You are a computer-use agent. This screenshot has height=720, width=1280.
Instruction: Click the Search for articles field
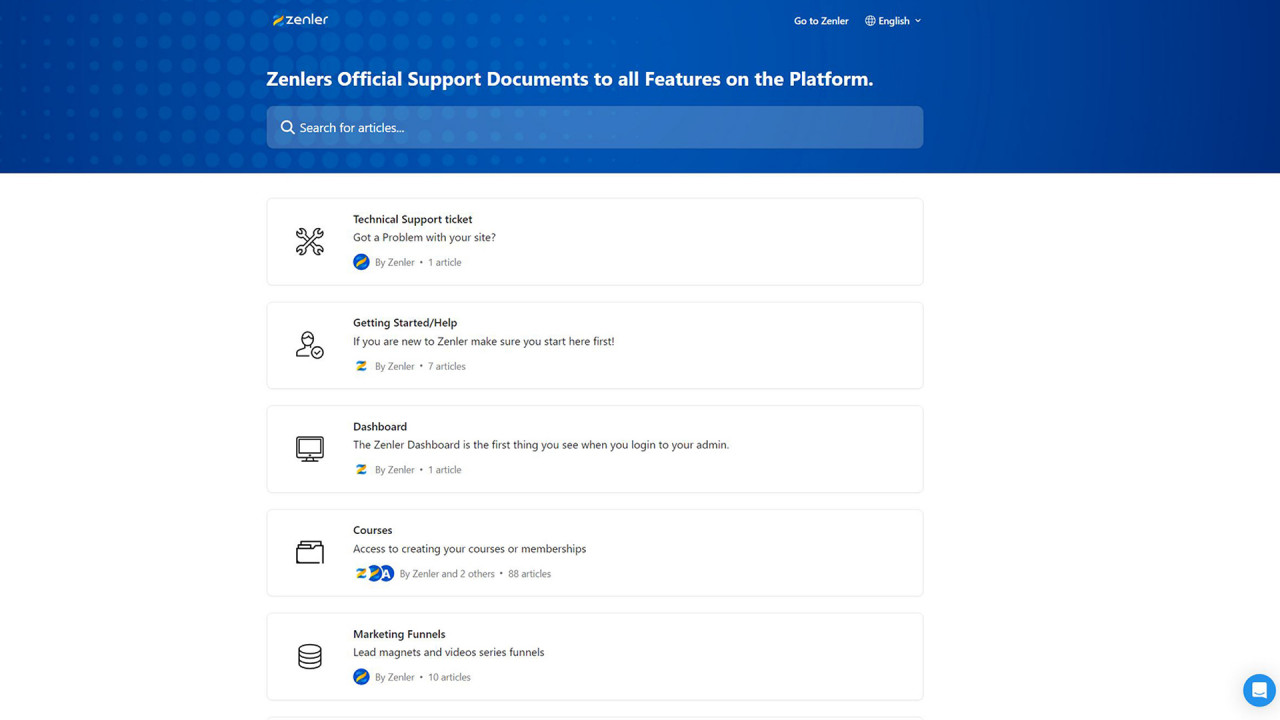[x=595, y=127]
